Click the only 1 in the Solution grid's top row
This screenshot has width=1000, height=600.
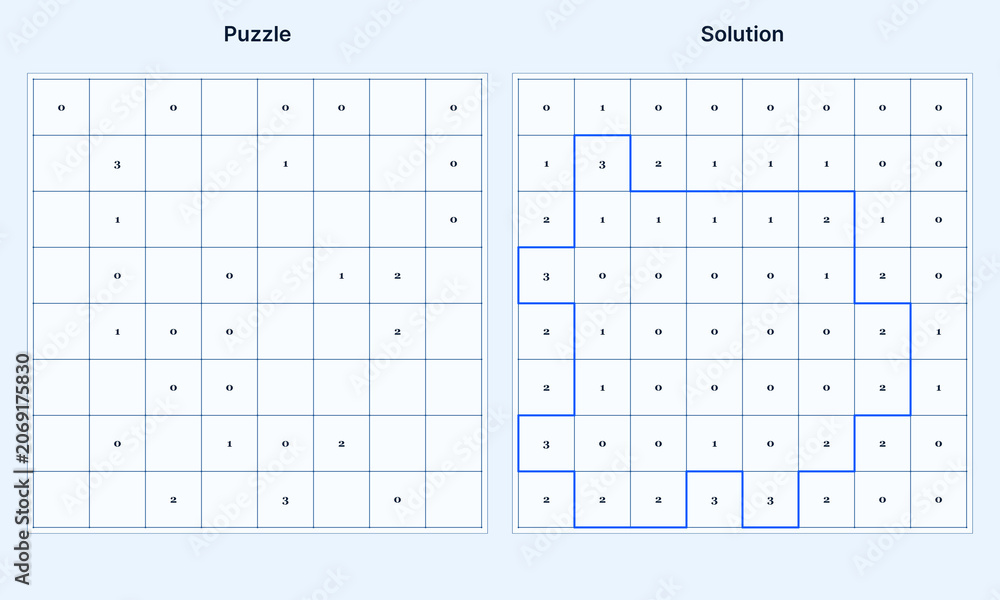click(602, 107)
